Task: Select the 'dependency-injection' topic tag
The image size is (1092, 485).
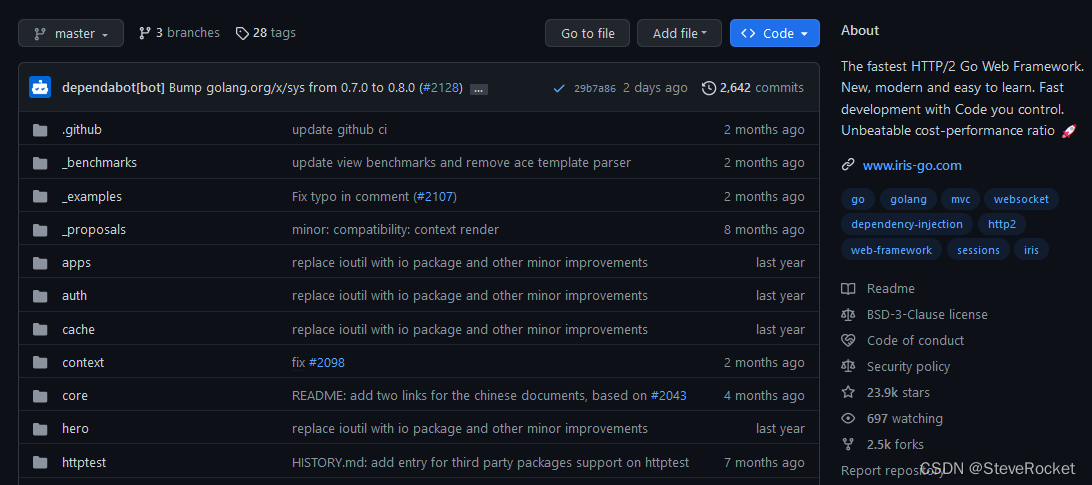Action: pos(907,224)
